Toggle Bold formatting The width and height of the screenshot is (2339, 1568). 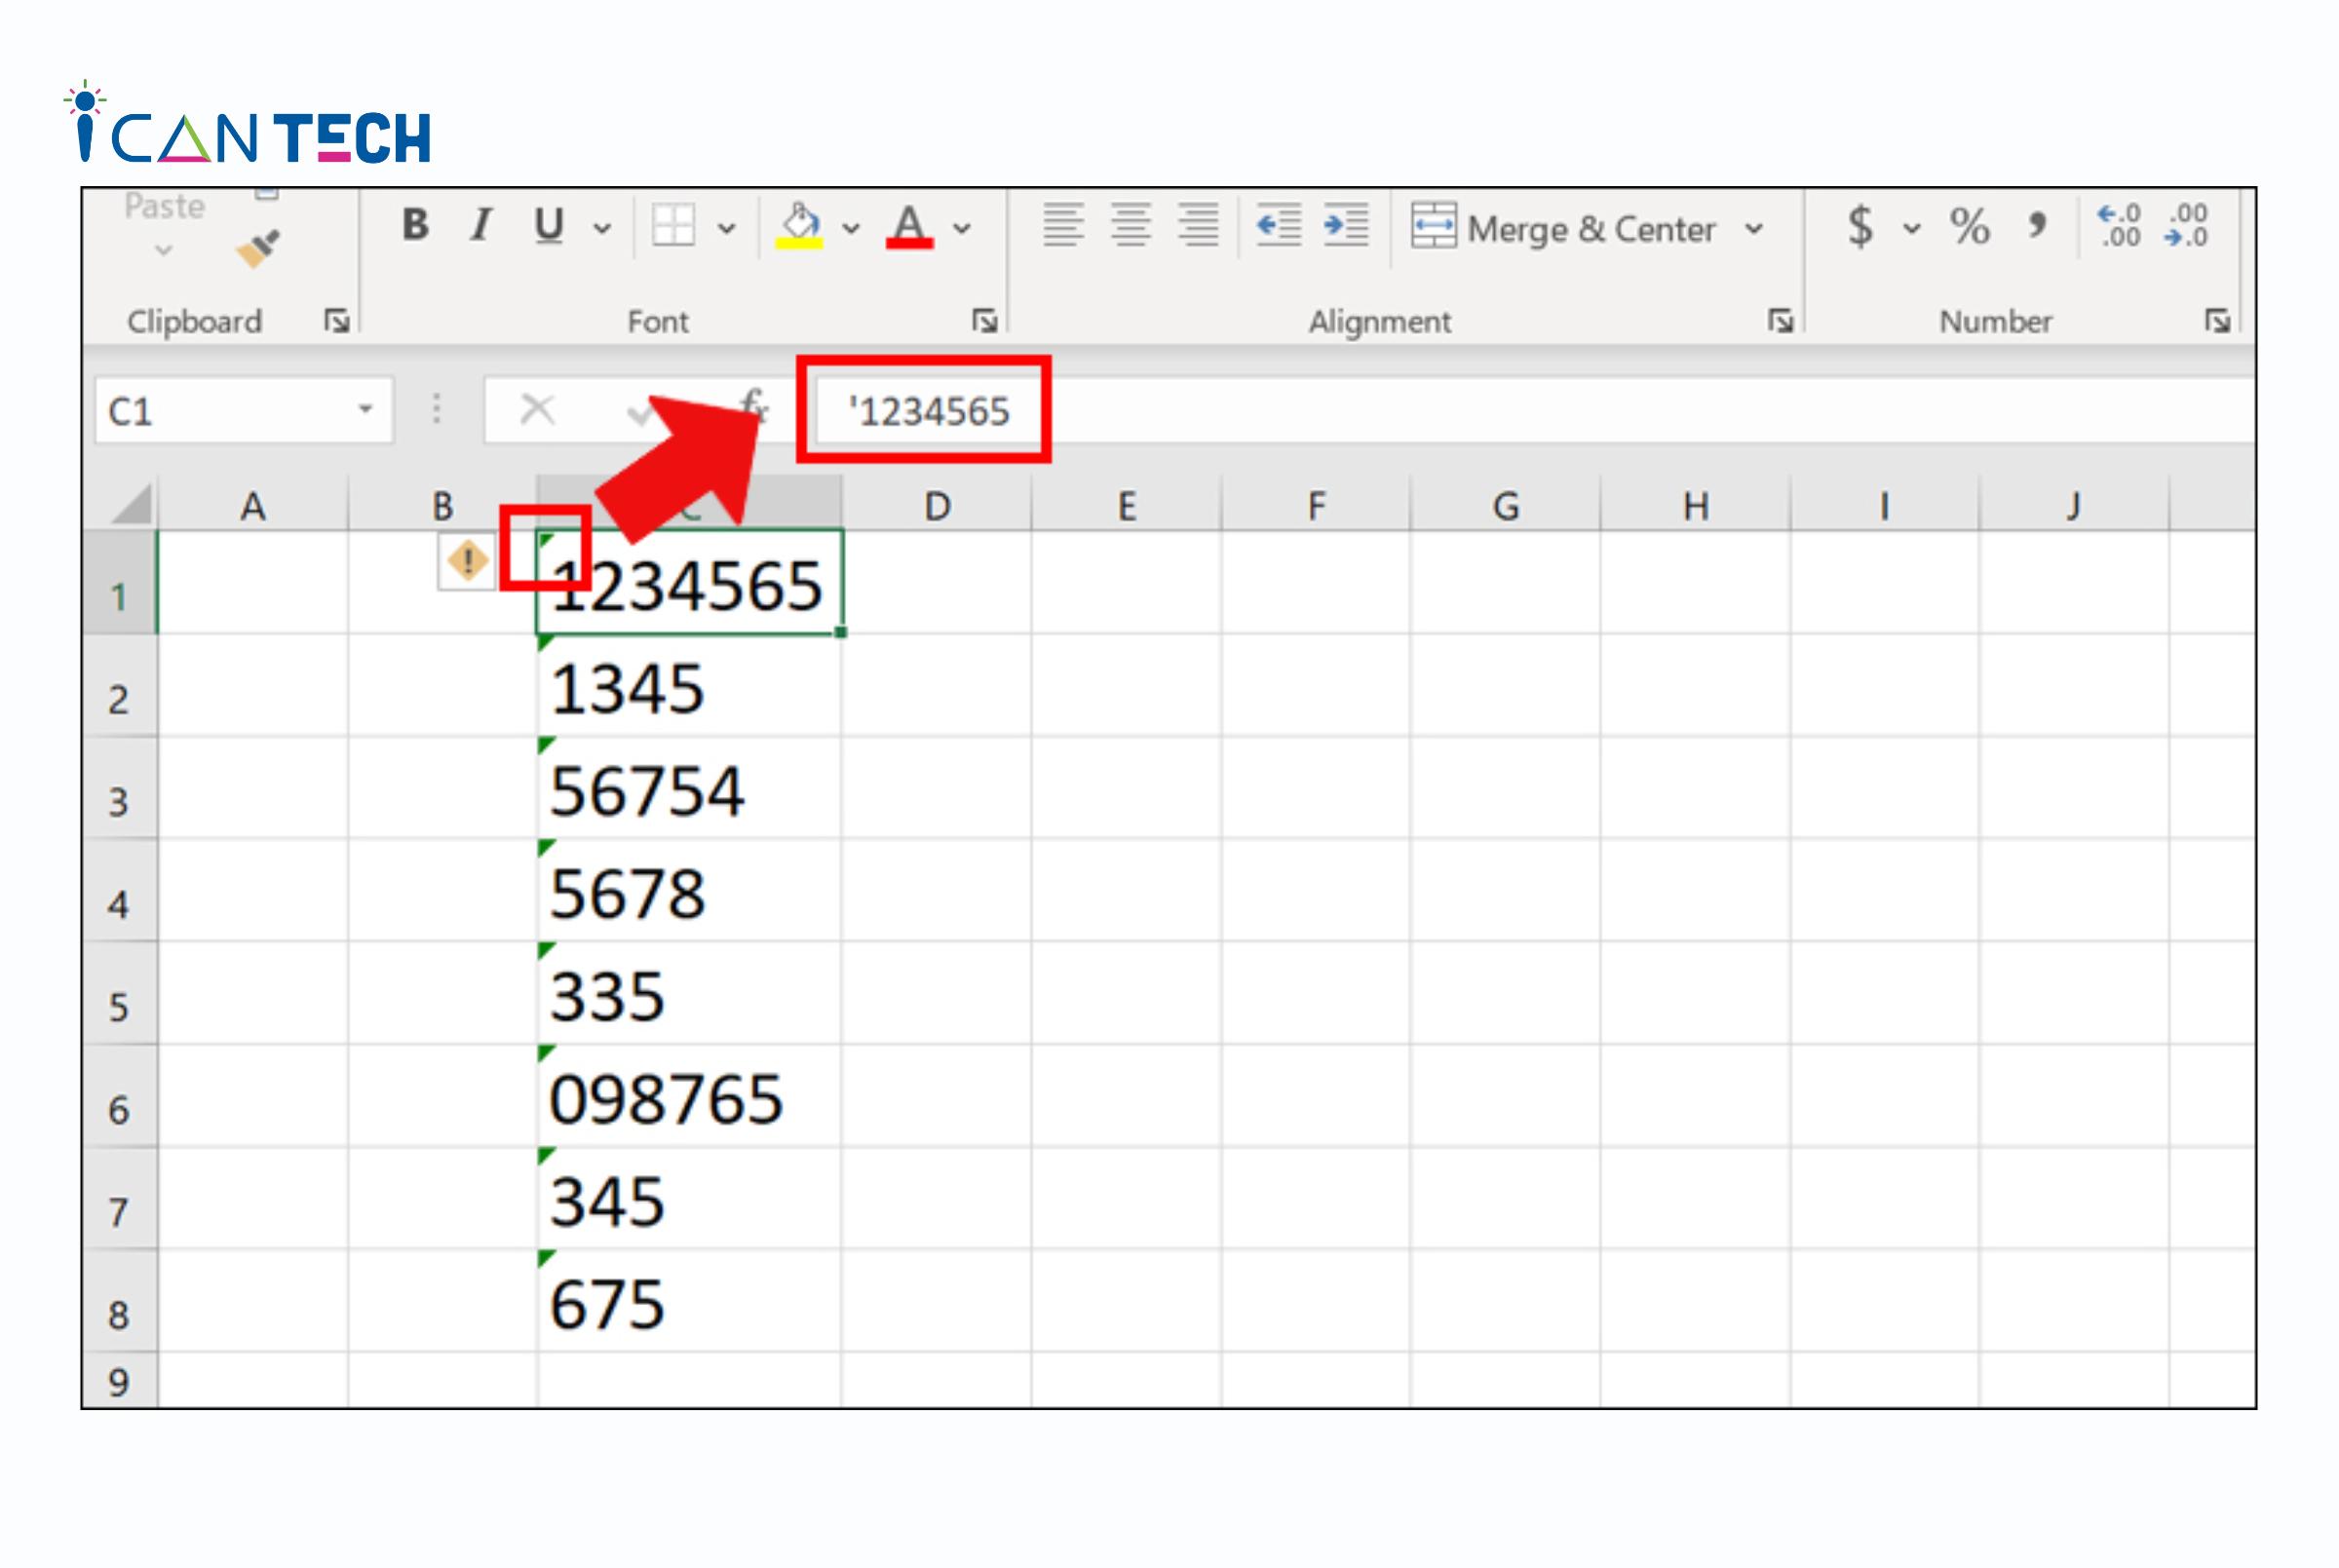[x=415, y=225]
